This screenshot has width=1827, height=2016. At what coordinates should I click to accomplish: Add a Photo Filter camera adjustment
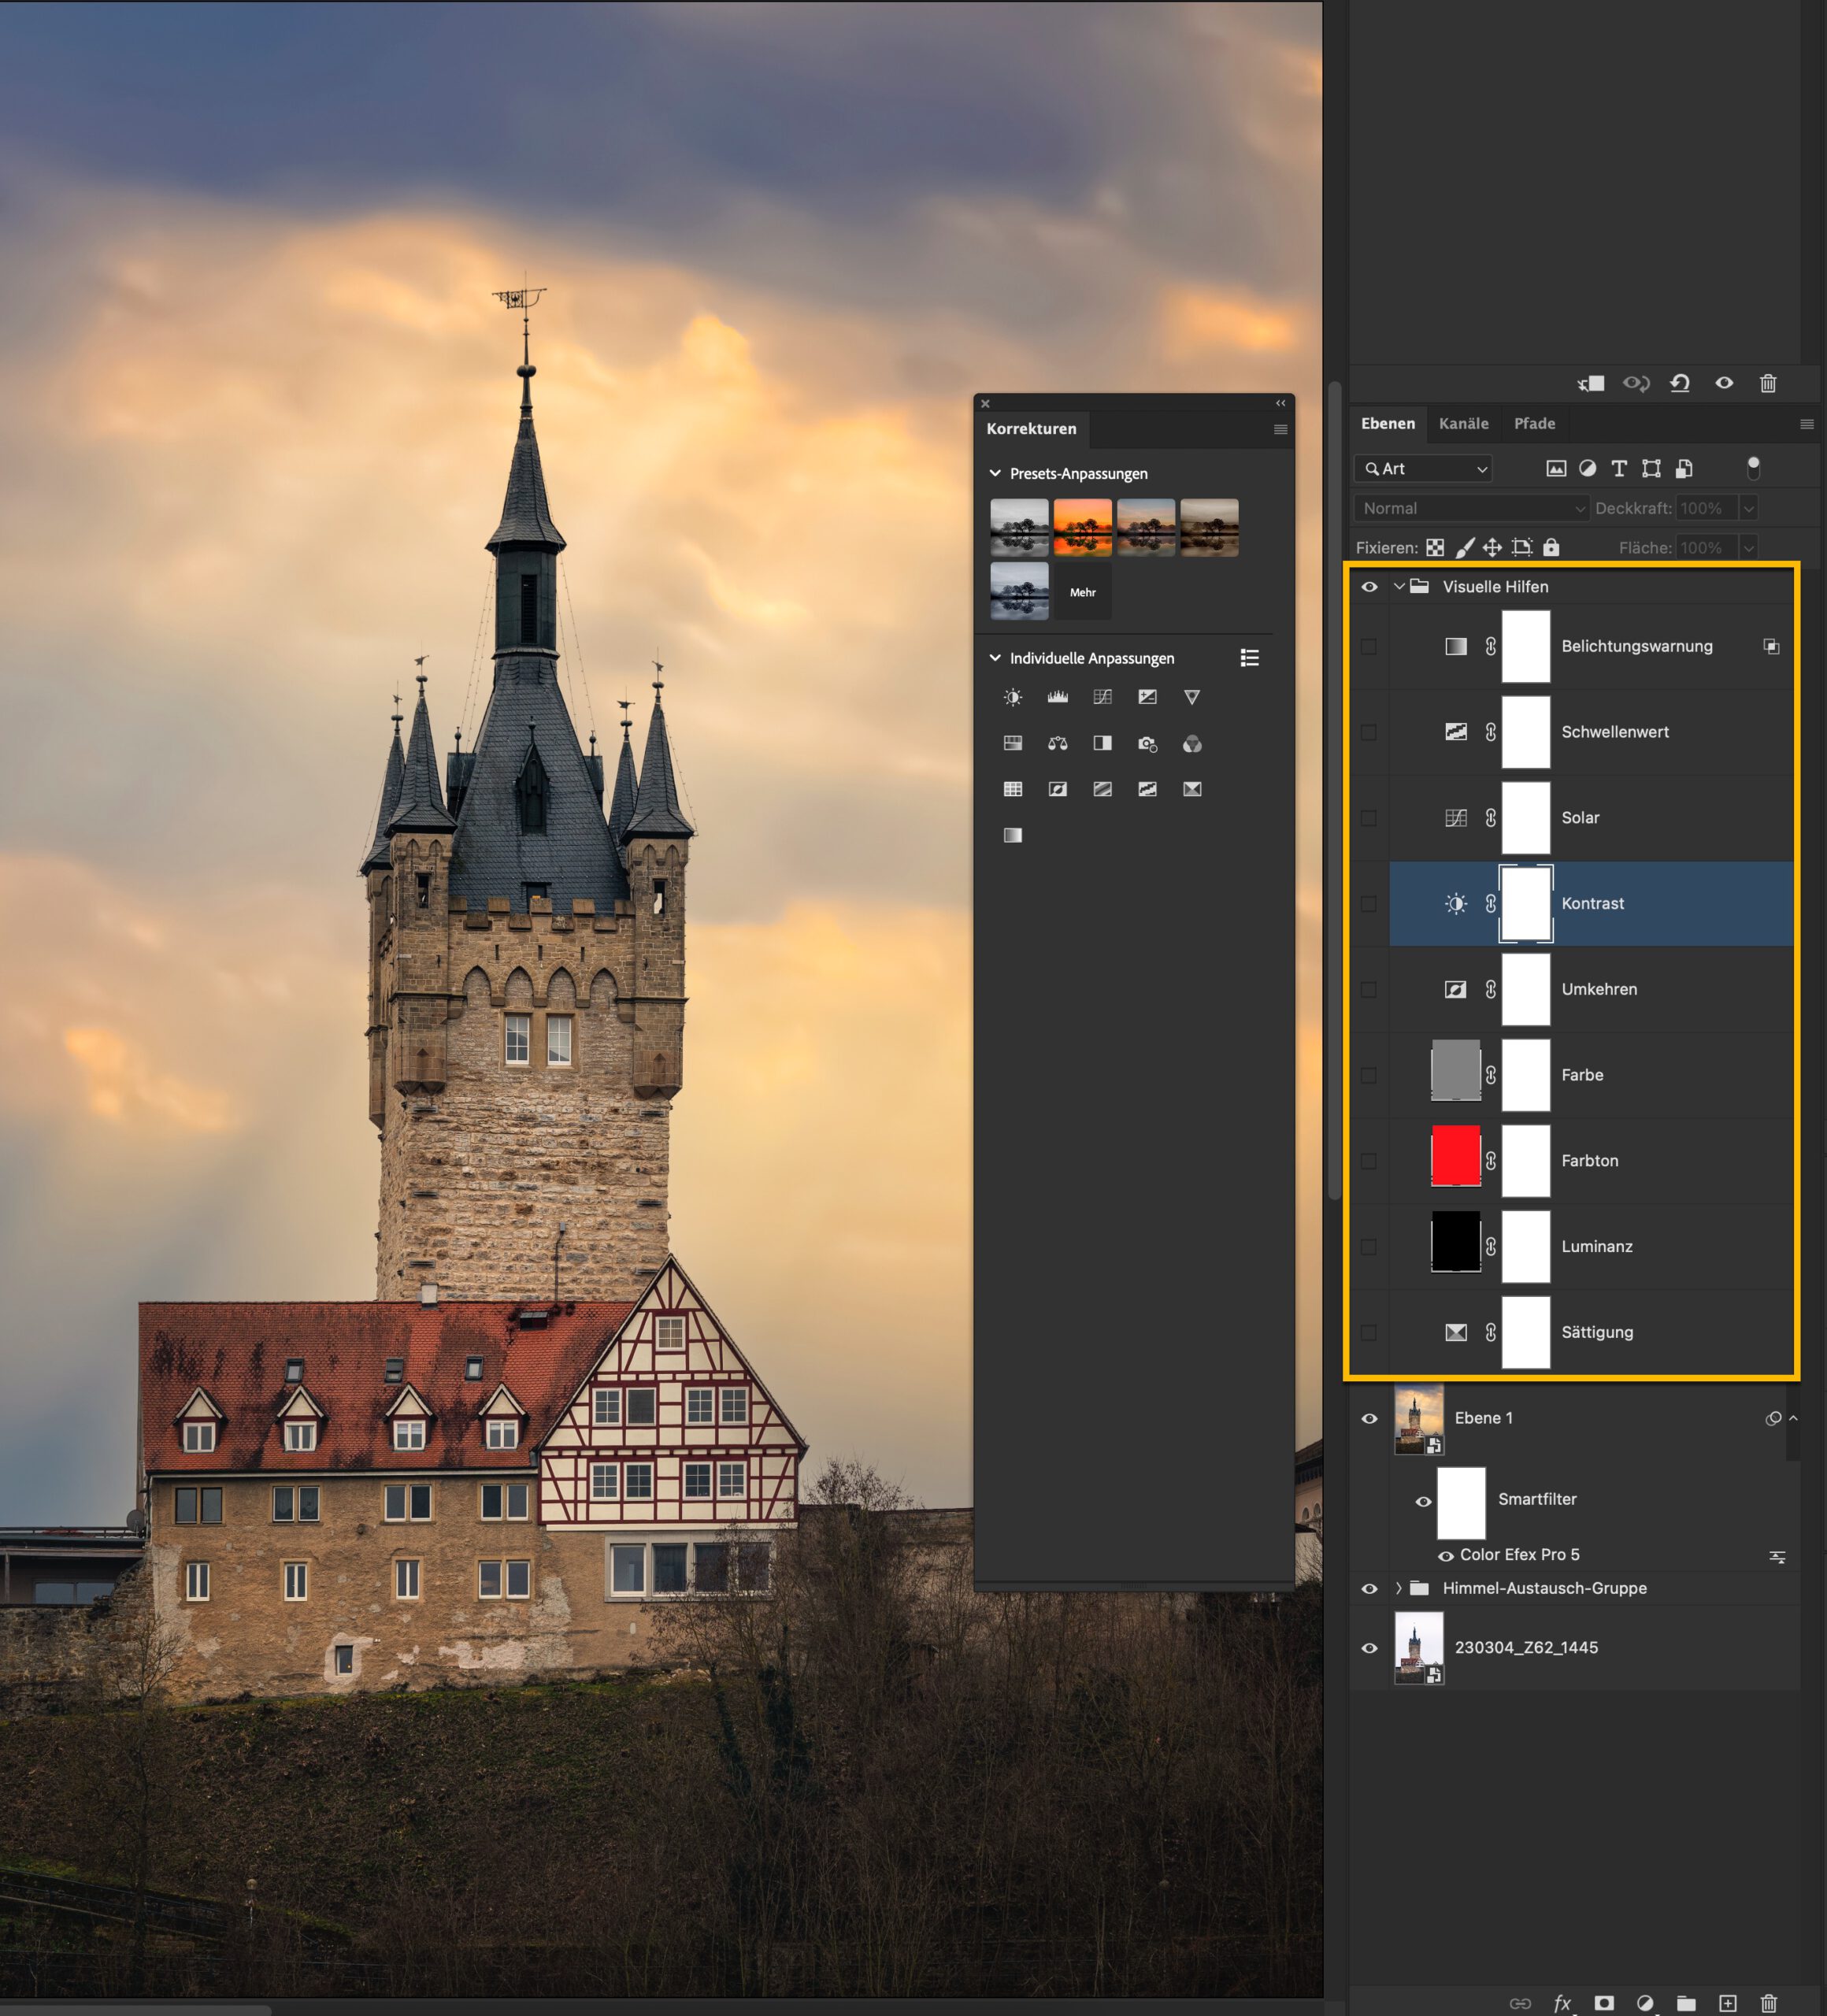point(1147,743)
